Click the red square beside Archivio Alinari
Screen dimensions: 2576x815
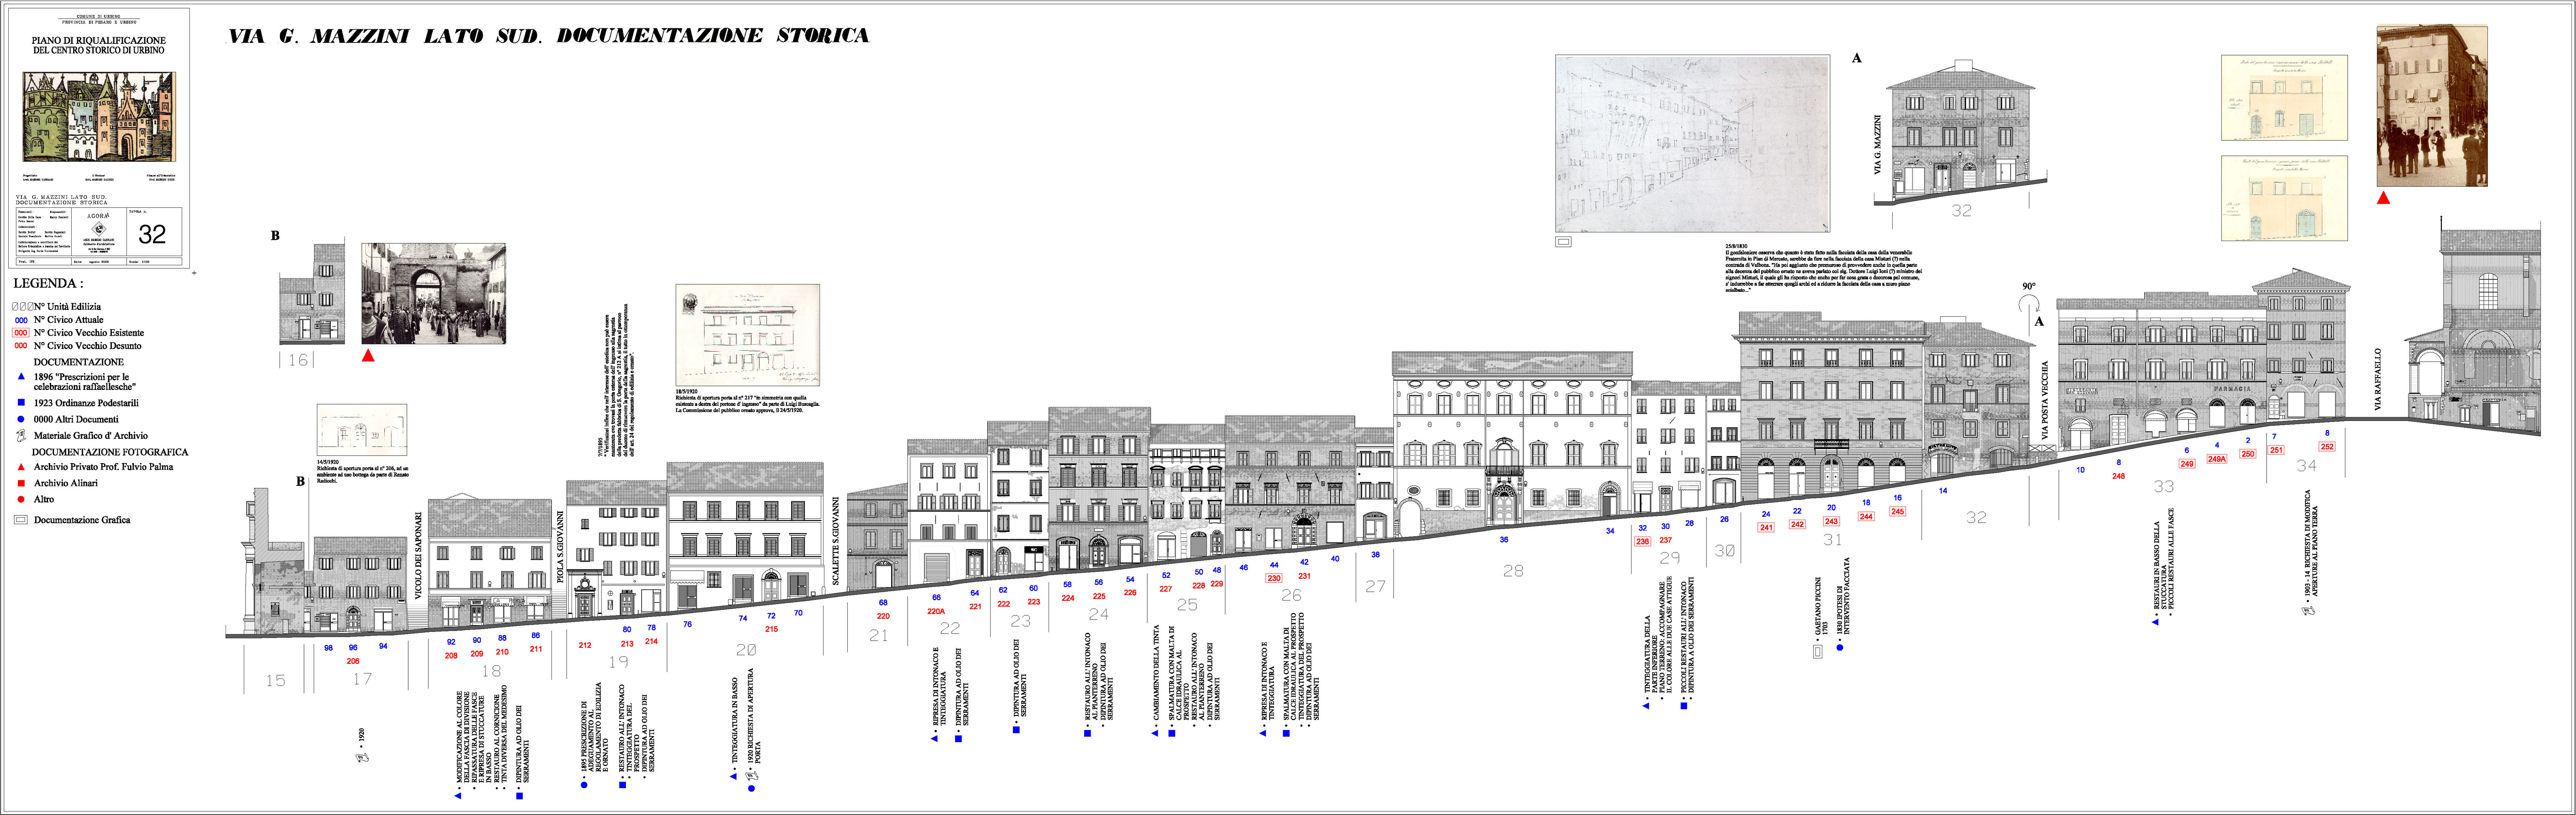coord(21,483)
